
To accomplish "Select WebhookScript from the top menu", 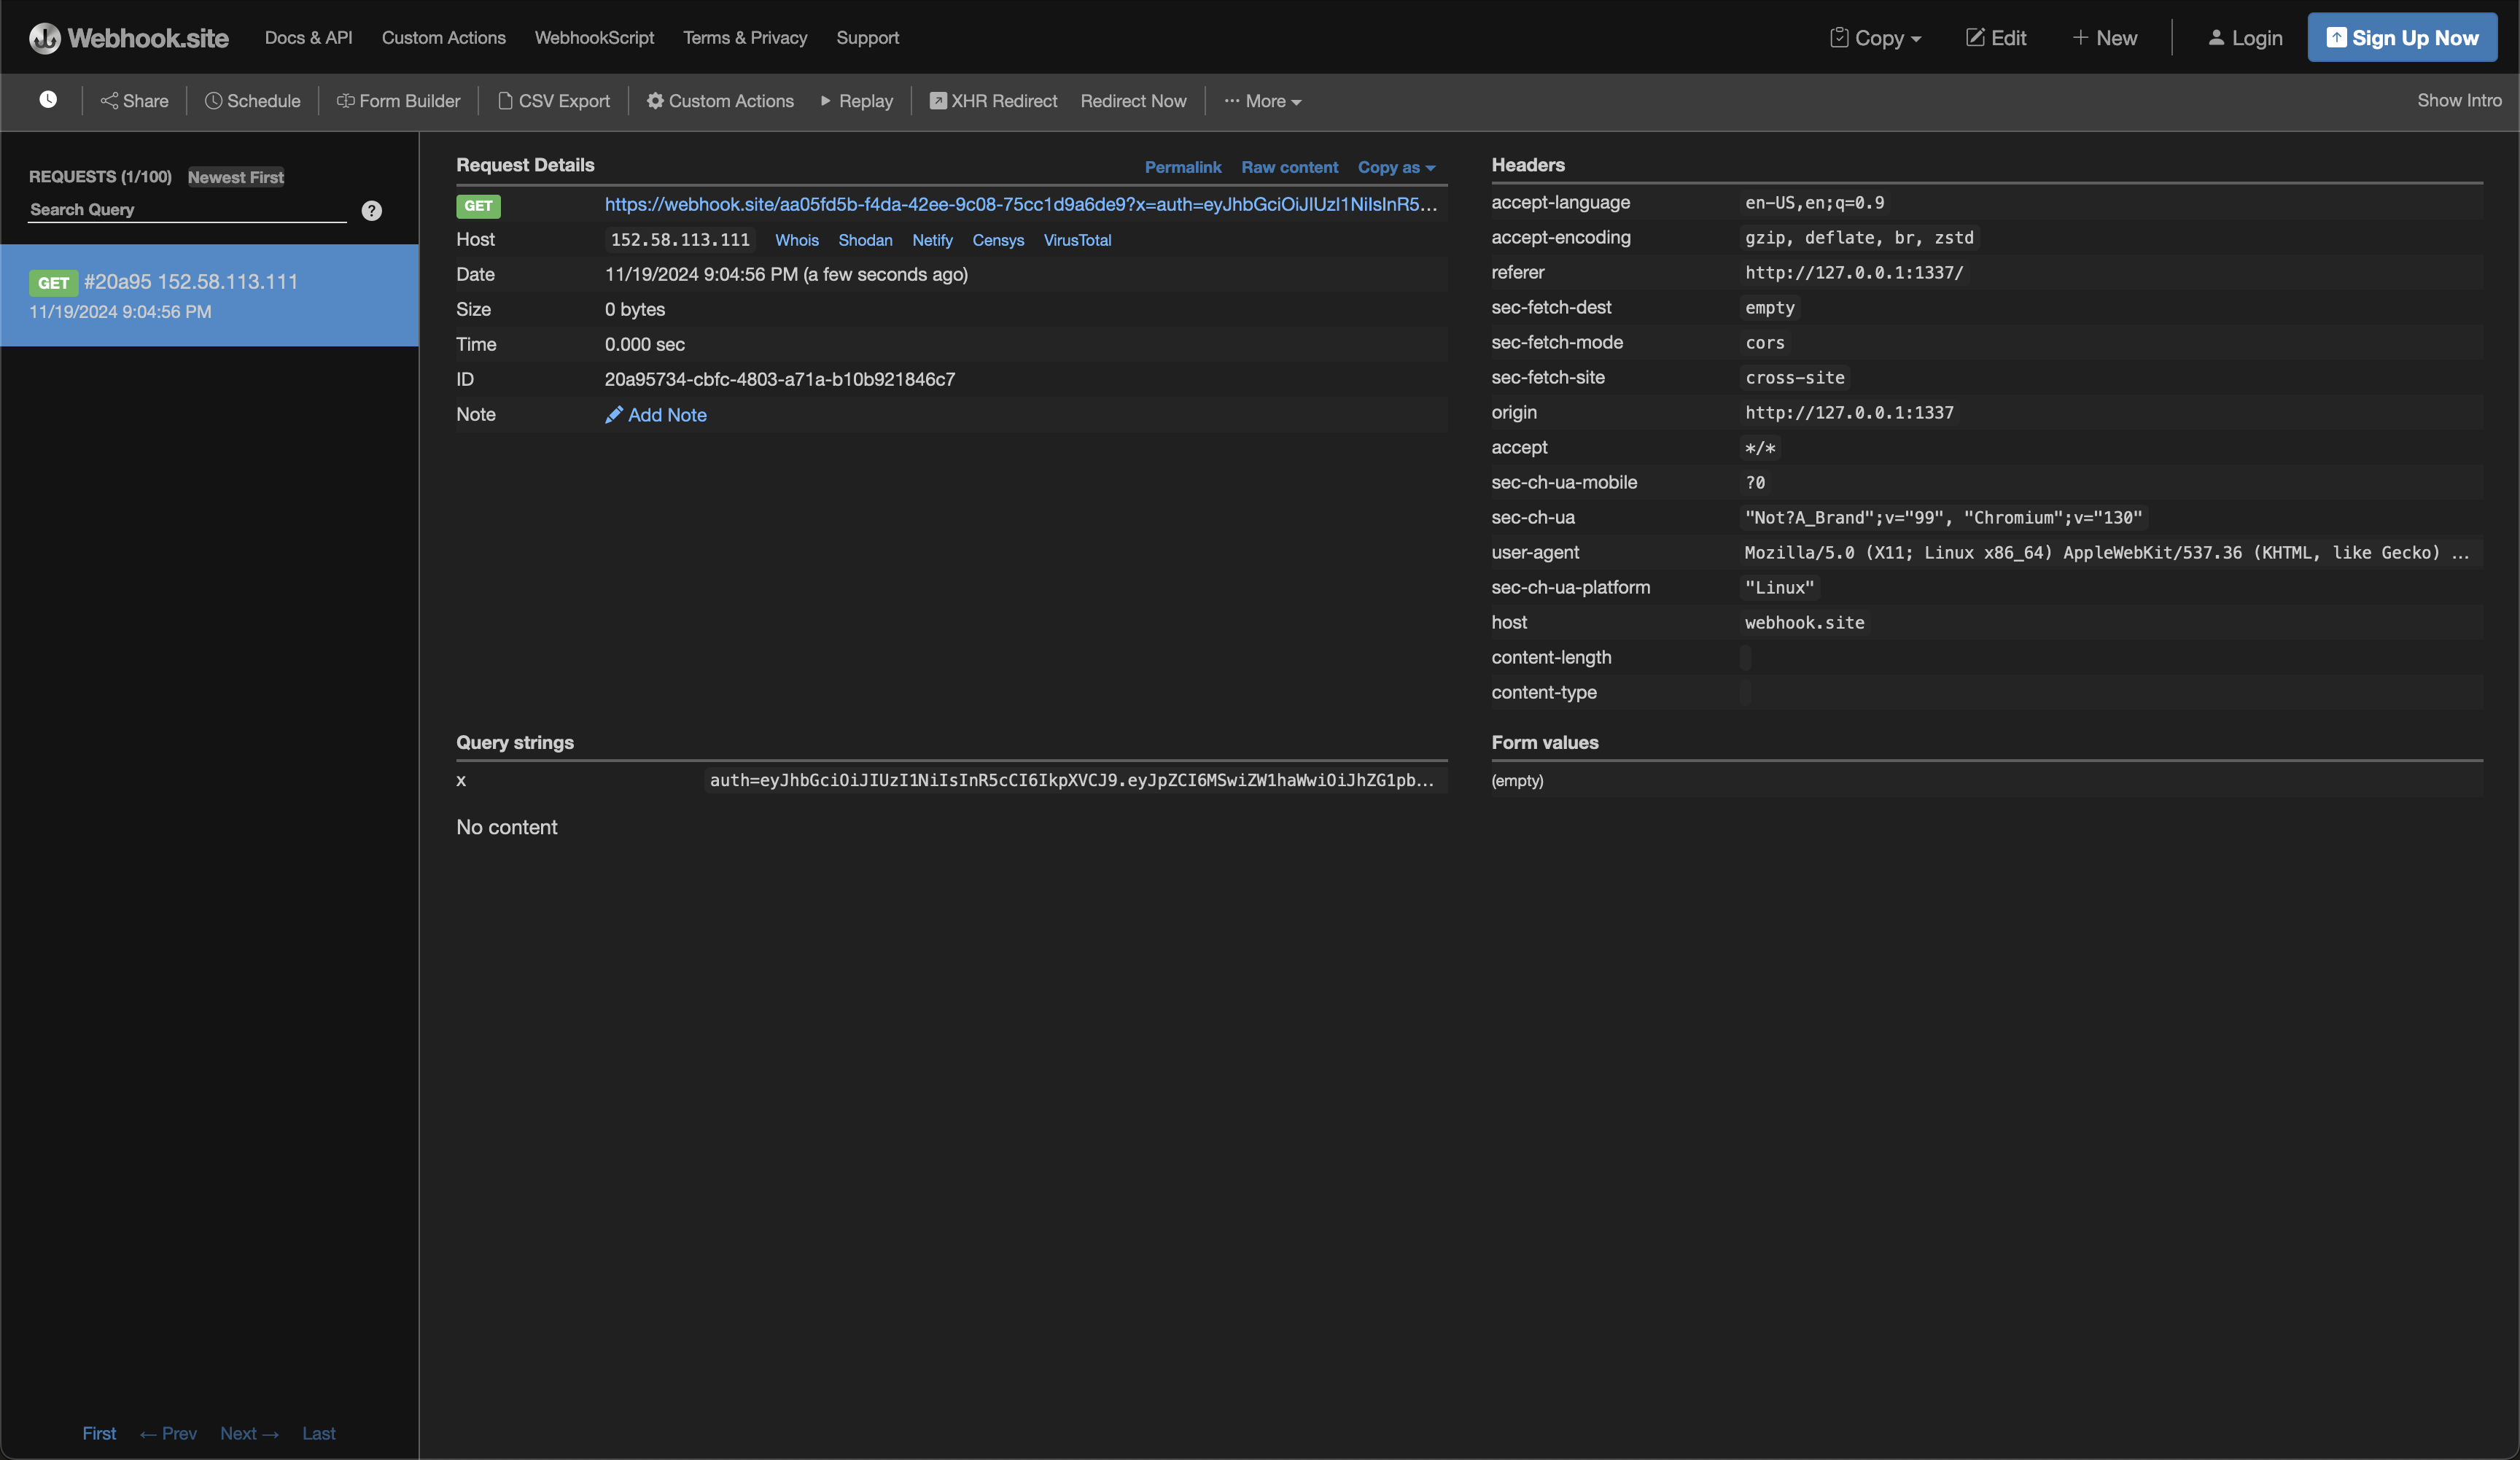I will [594, 37].
